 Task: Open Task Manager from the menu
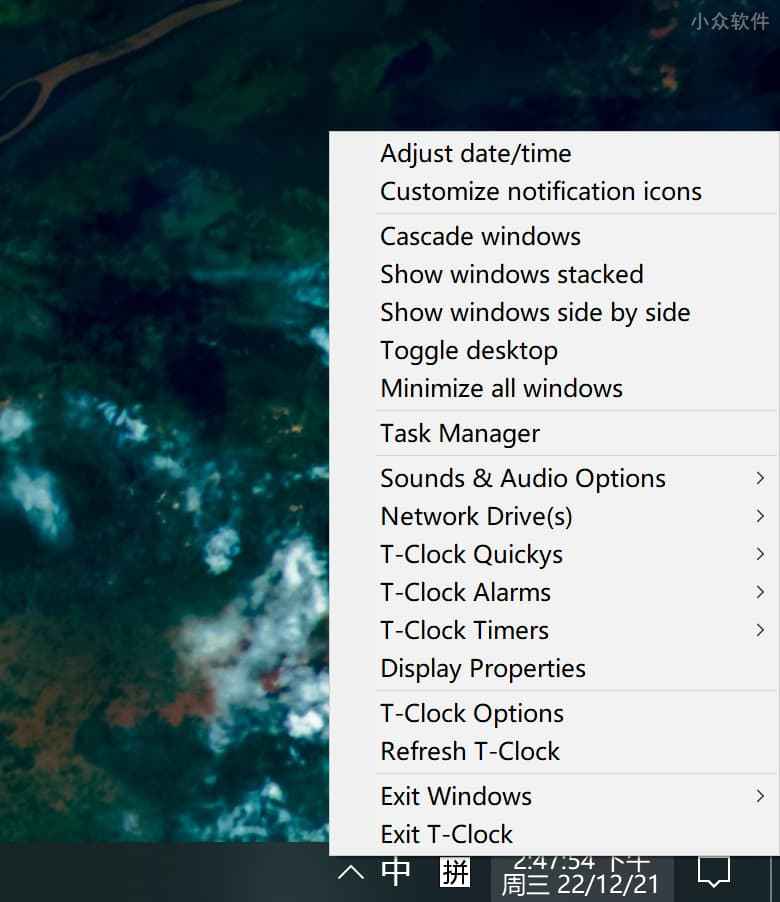[x=460, y=434]
